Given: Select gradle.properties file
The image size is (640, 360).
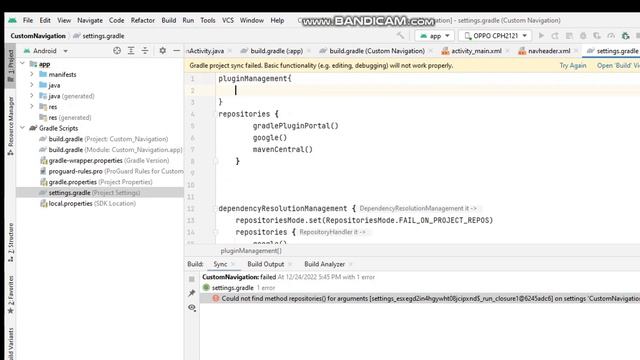Looking at the screenshot, I should (x=96, y=182).
